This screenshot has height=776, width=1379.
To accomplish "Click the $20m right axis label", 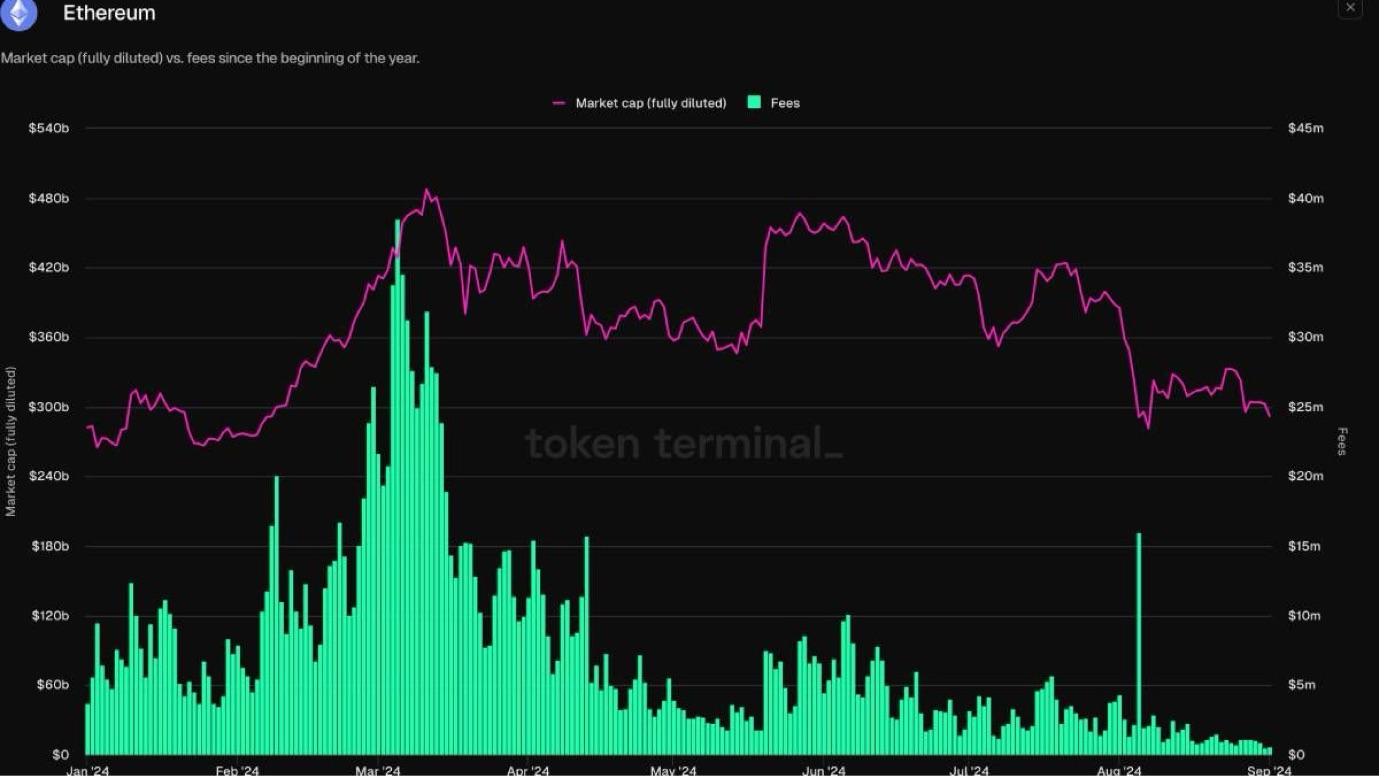I will tap(1305, 476).
